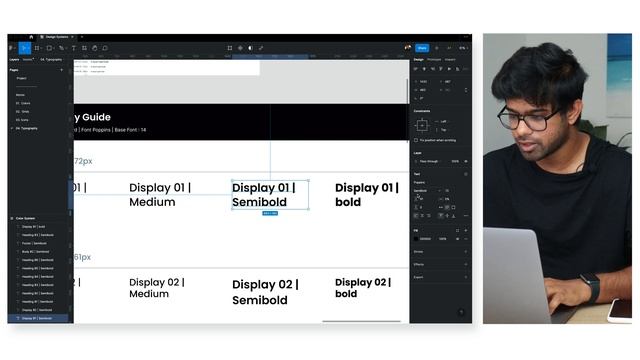
Task: Click the help question mark button
Action: (x=461, y=312)
